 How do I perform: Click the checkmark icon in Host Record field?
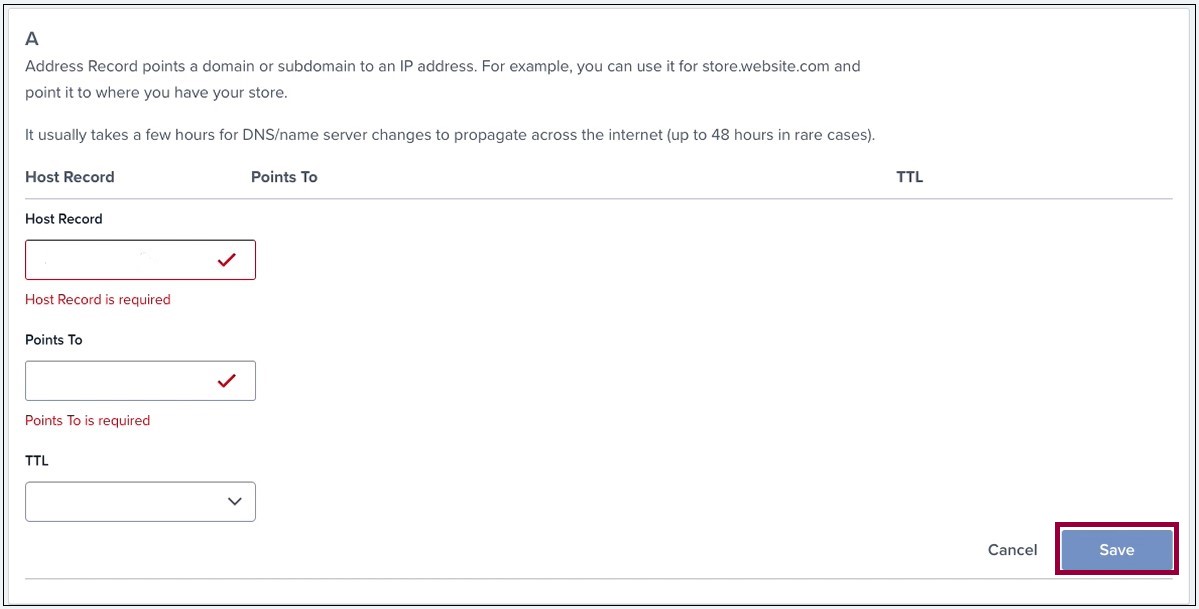pyautogui.click(x=226, y=260)
